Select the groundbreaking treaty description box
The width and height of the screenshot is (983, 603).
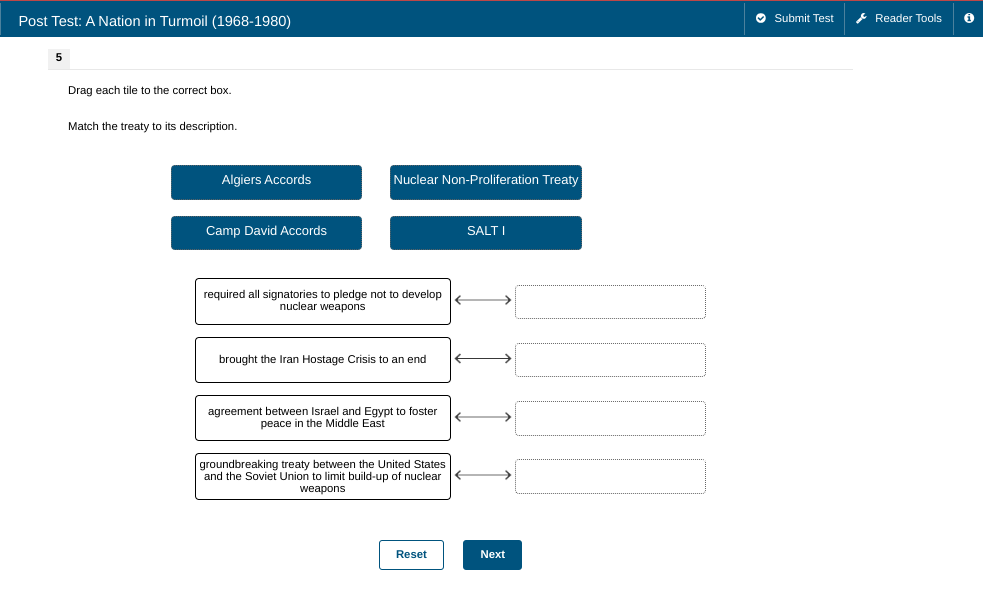click(x=322, y=476)
